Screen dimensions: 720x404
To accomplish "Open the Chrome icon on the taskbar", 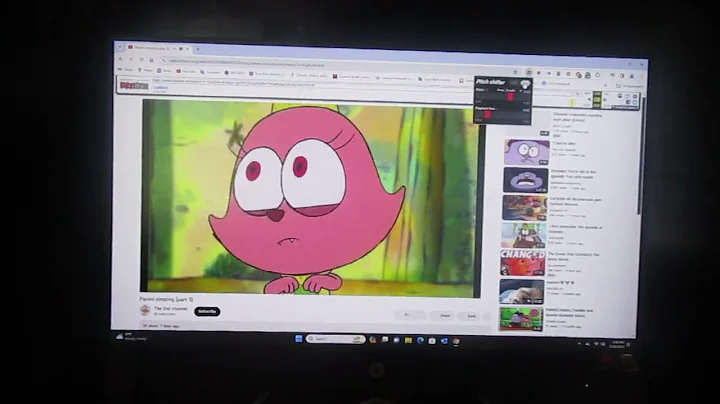I will click(456, 341).
